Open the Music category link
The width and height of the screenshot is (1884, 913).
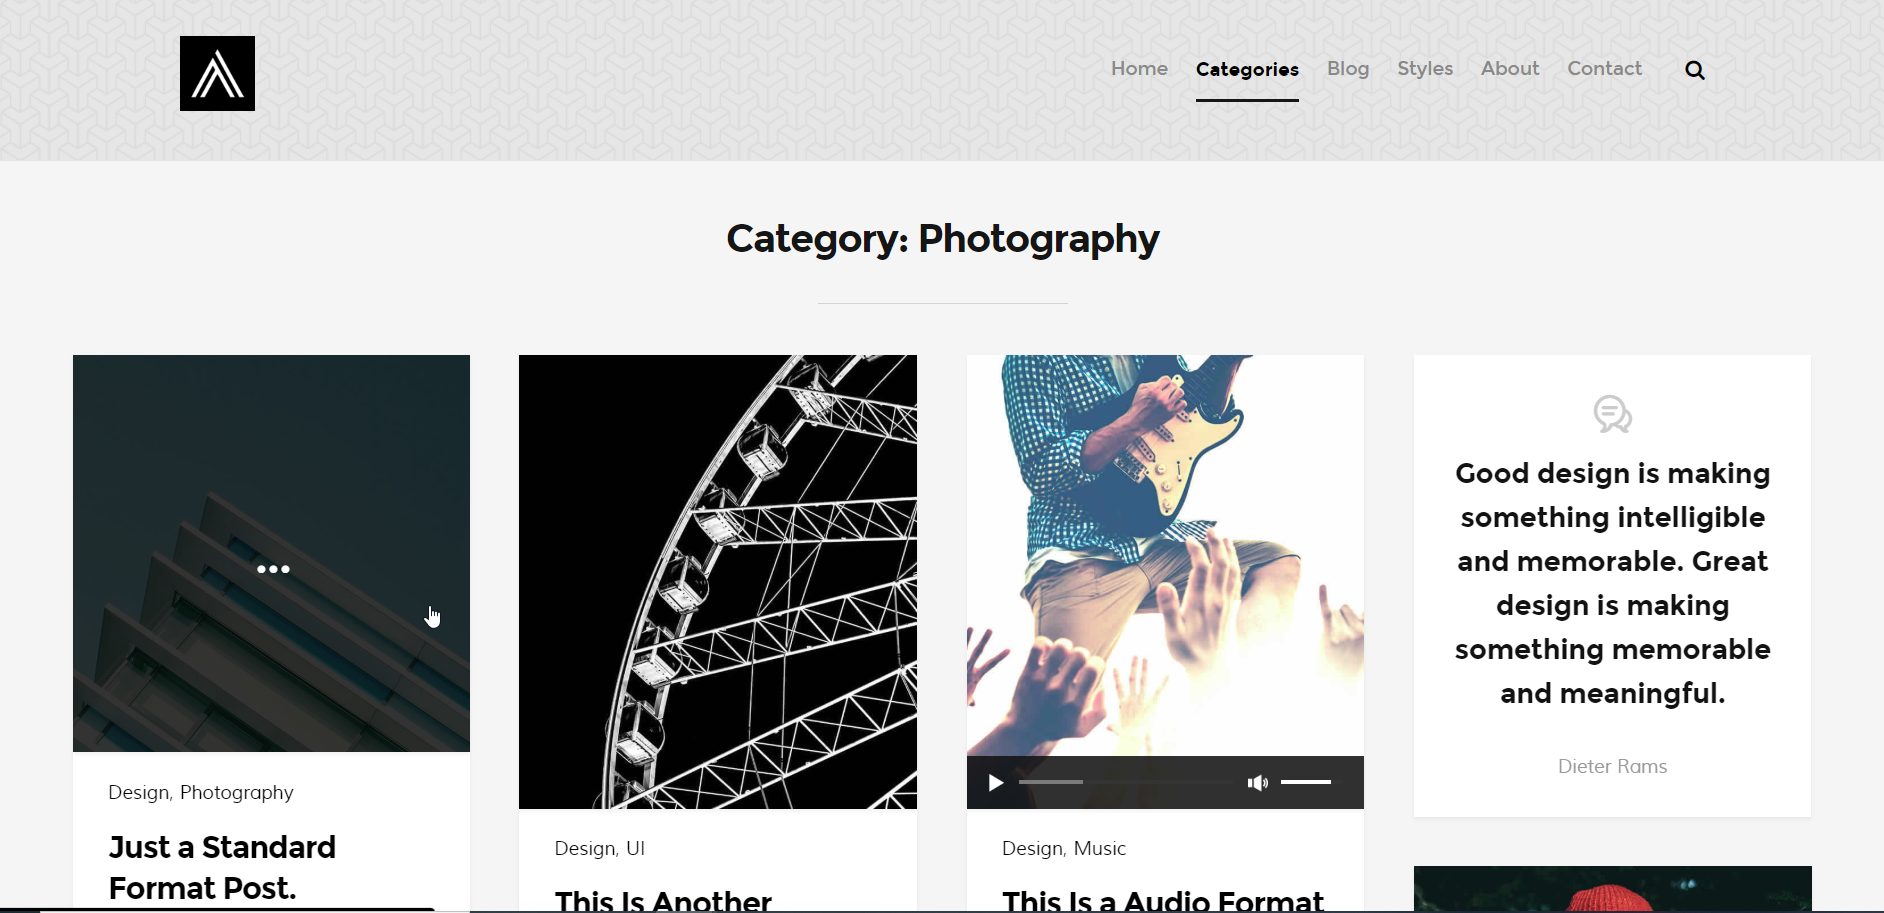pyautogui.click(x=1100, y=848)
